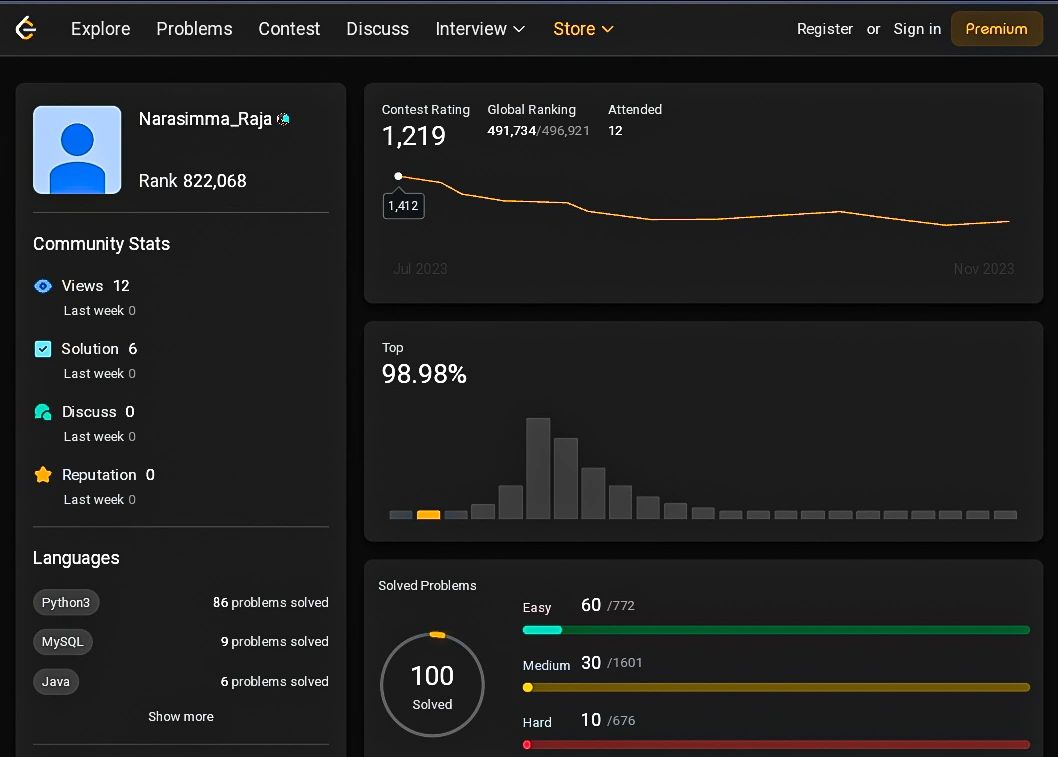Click the Discuss chat bubble icon
Viewport: 1058px width, 757px height.
pyautogui.click(x=43, y=412)
